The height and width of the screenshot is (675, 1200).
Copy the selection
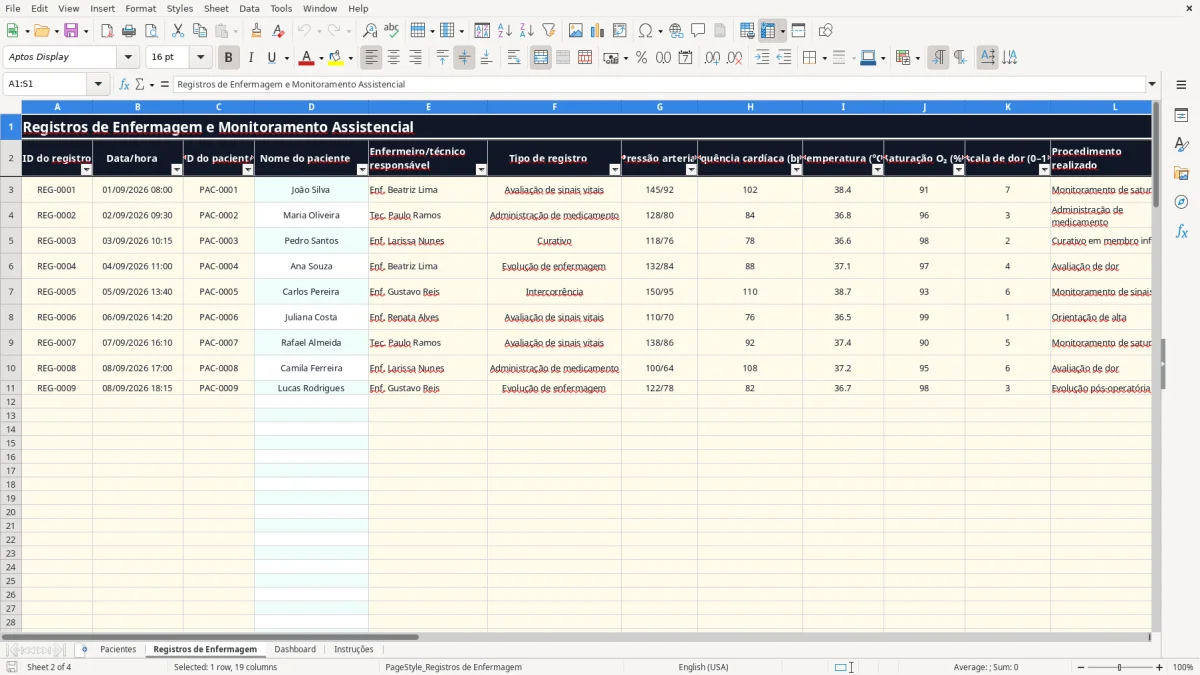click(199, 31)
